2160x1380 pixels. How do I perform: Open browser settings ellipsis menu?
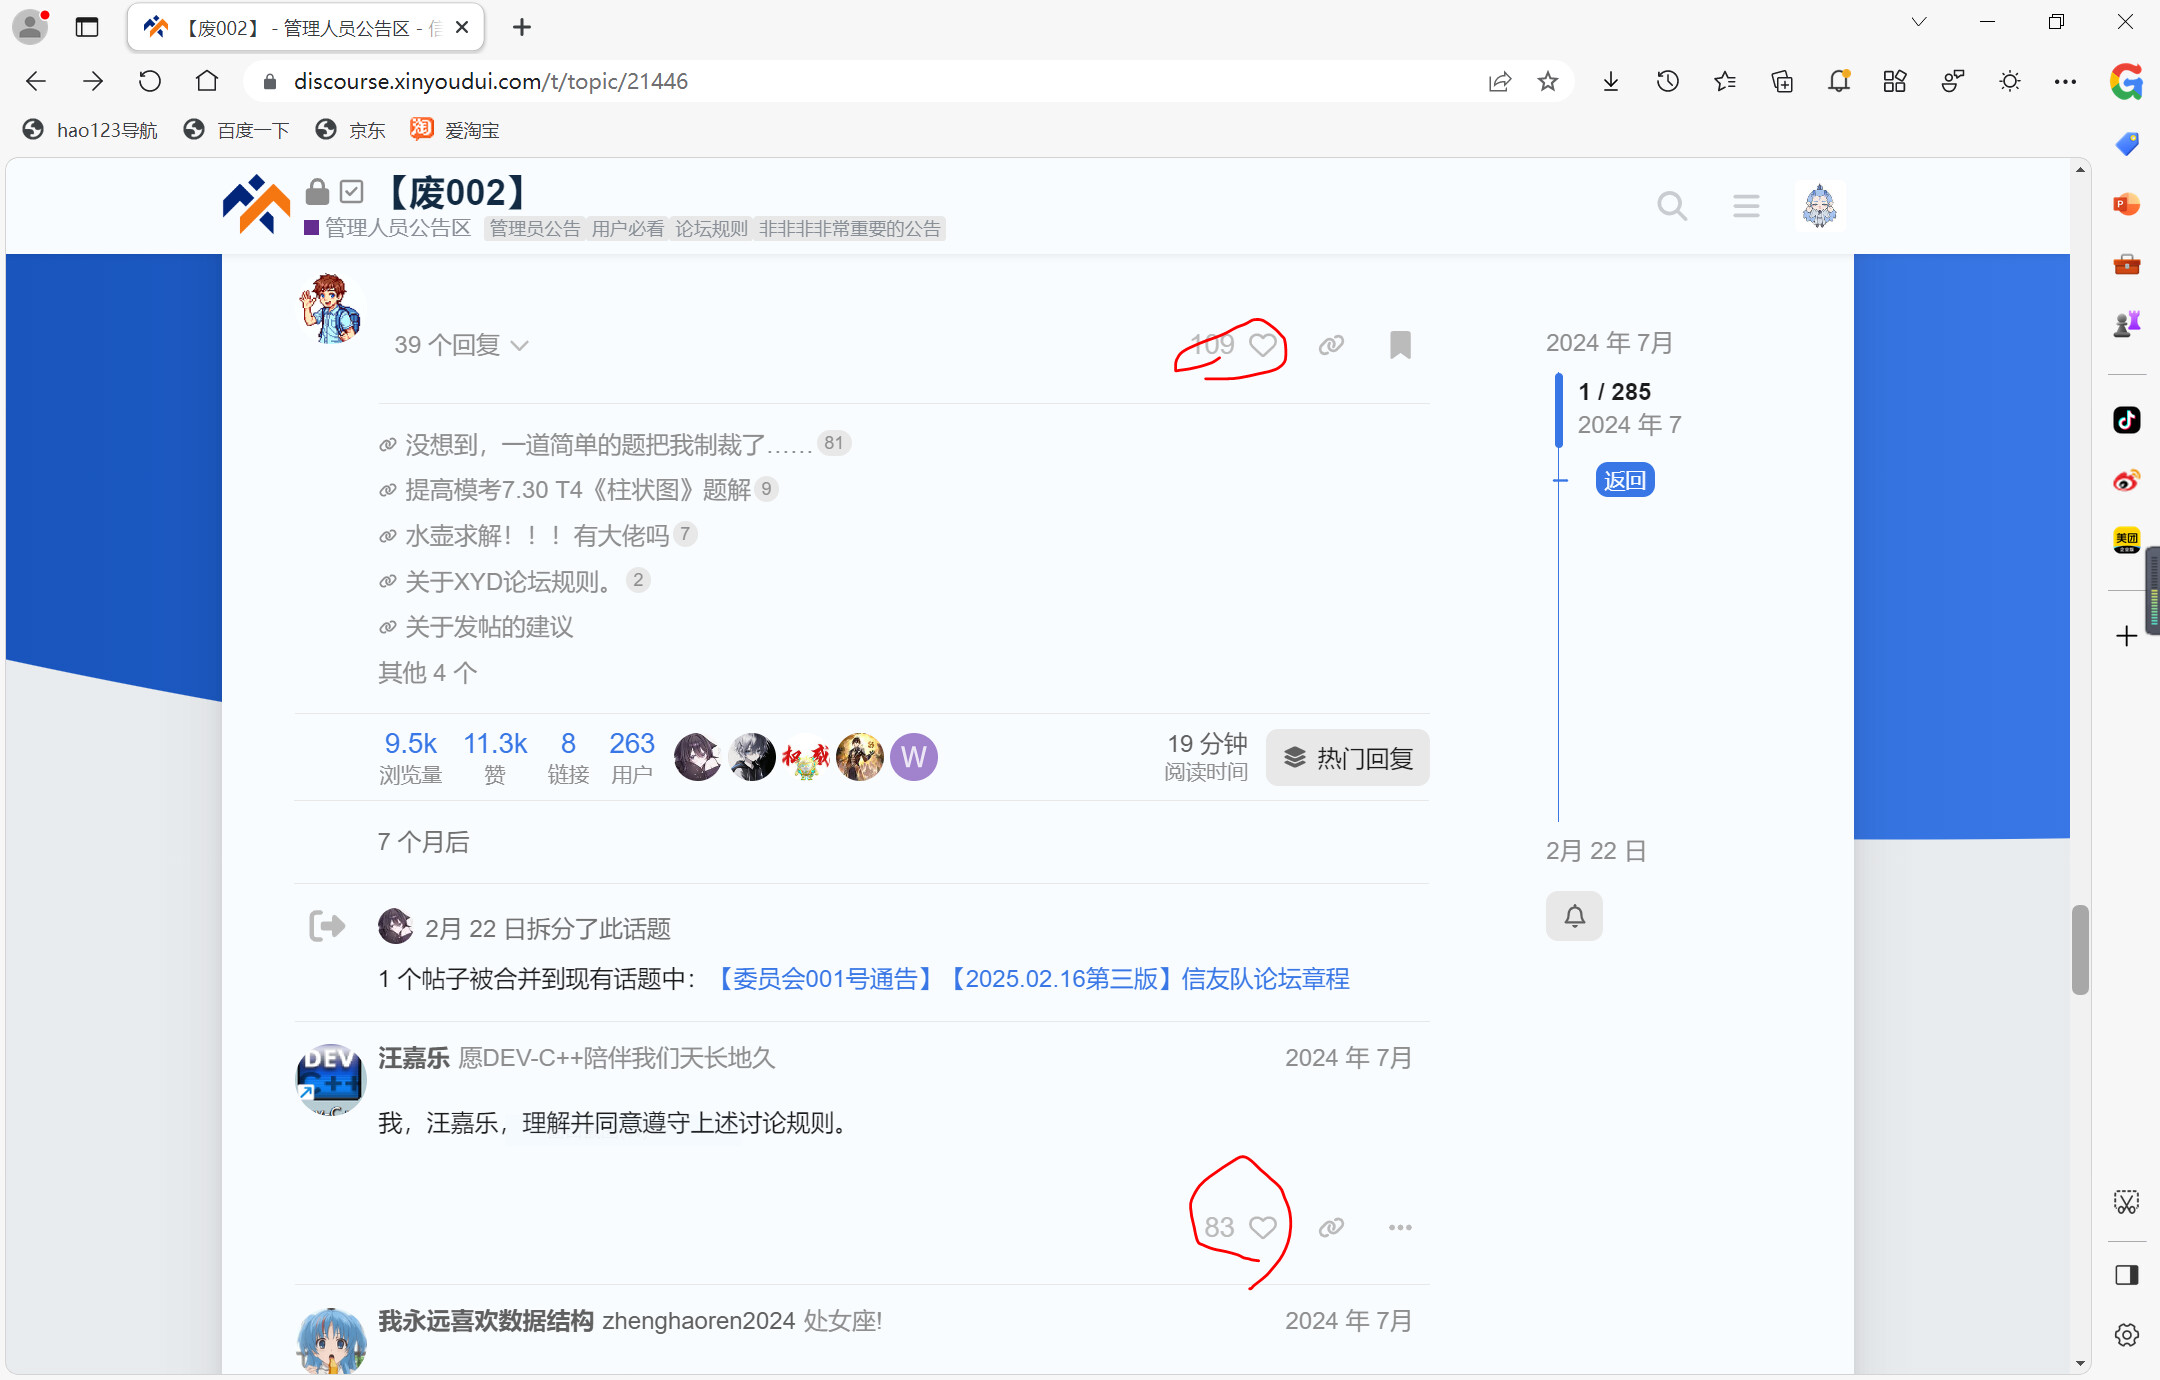(2065, 81)
